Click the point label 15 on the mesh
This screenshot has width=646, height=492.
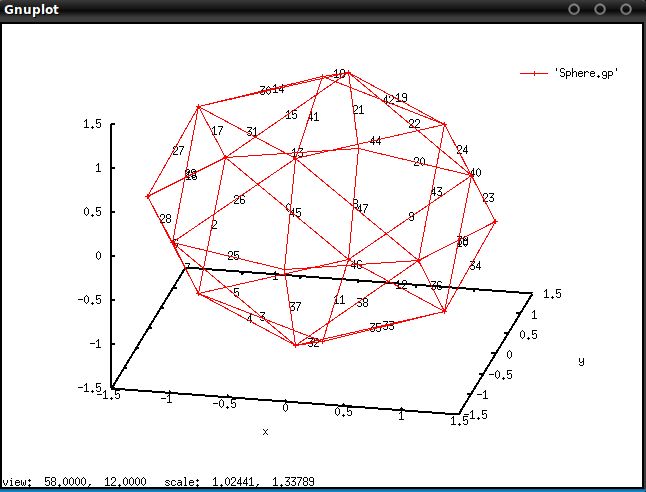pos(291,115)
